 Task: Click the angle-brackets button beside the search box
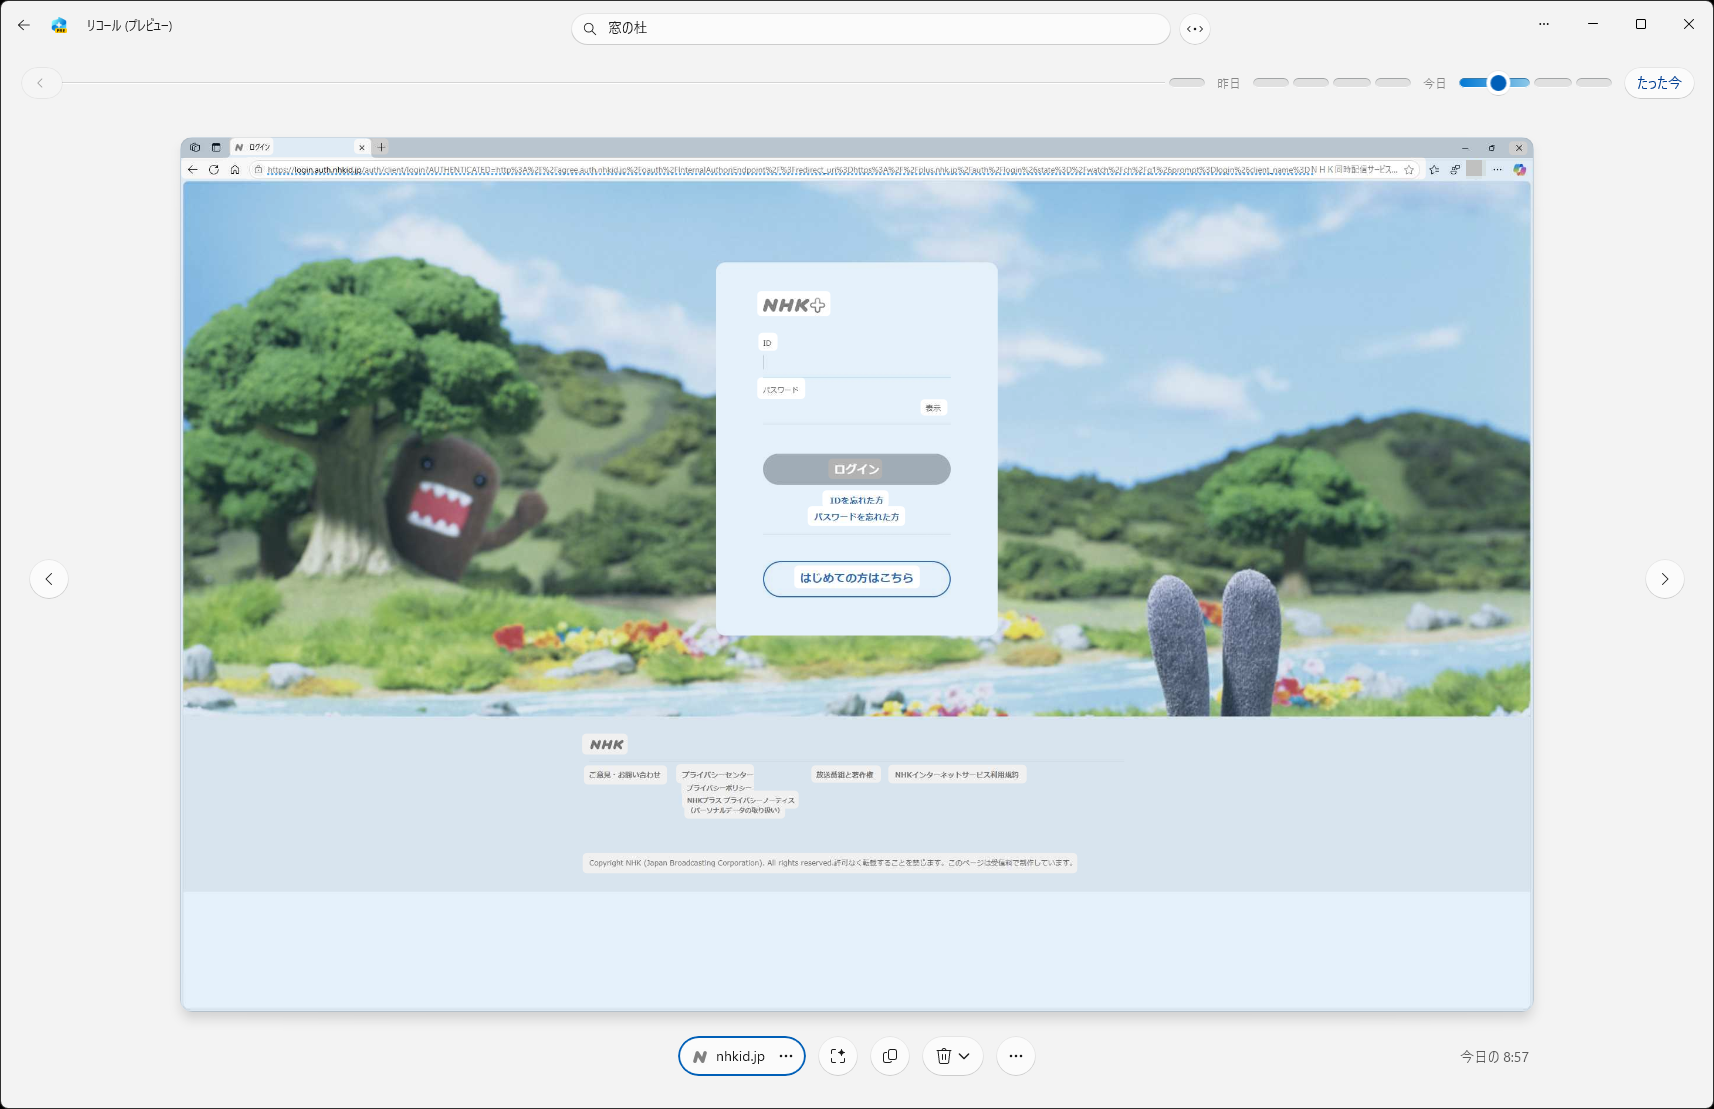pos(1195,29)
